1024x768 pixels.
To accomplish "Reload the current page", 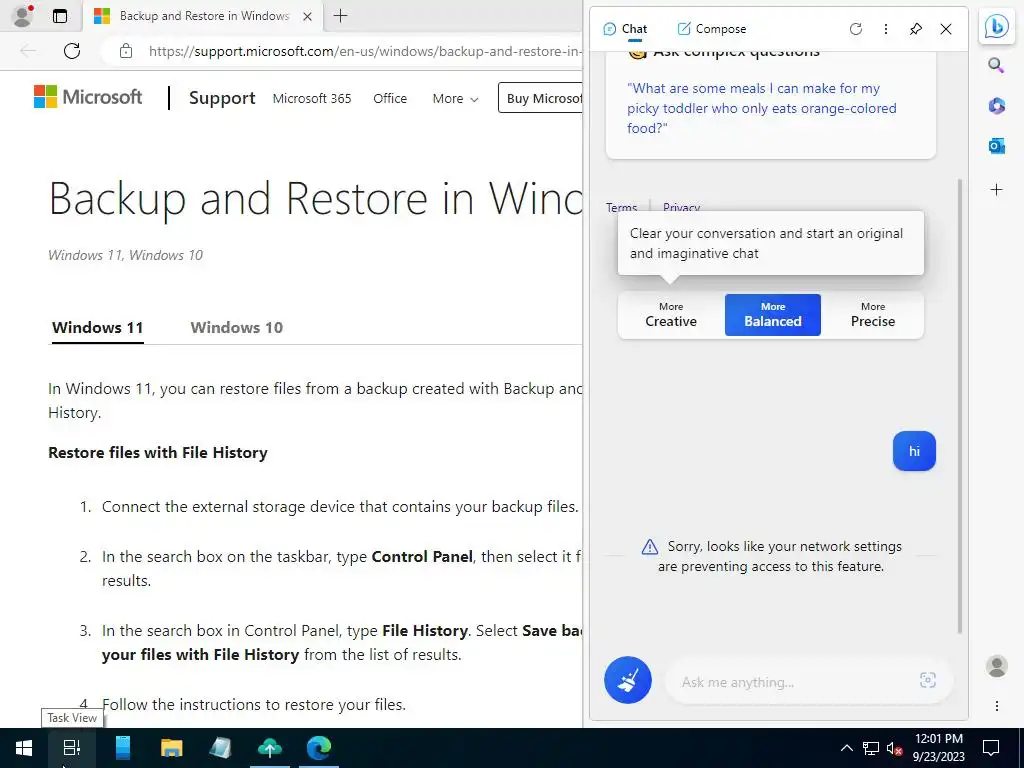I will (72, 51).
